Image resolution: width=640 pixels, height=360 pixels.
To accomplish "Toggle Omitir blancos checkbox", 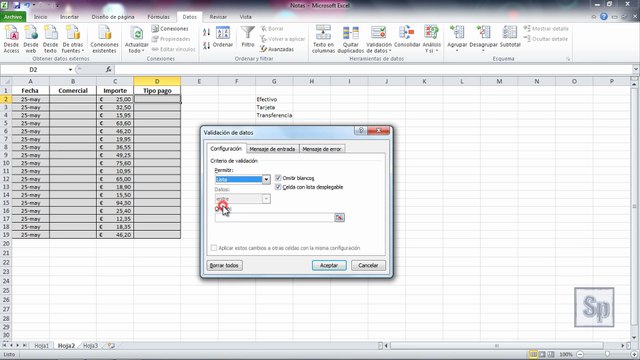I will [278, 178].
